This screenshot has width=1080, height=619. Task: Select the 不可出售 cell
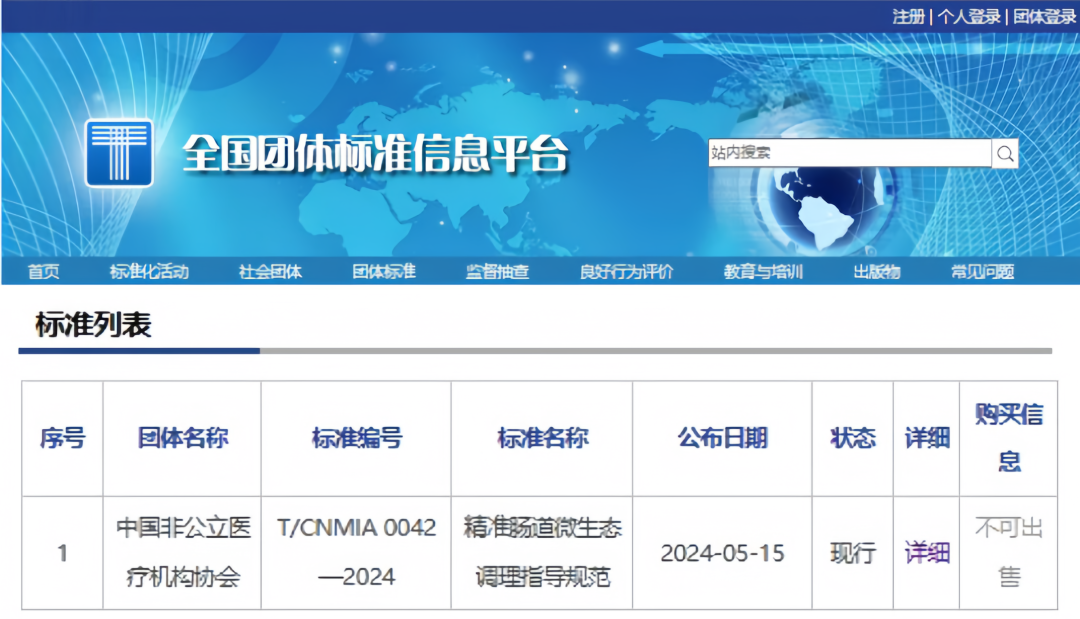click(x=1009, y=552)
